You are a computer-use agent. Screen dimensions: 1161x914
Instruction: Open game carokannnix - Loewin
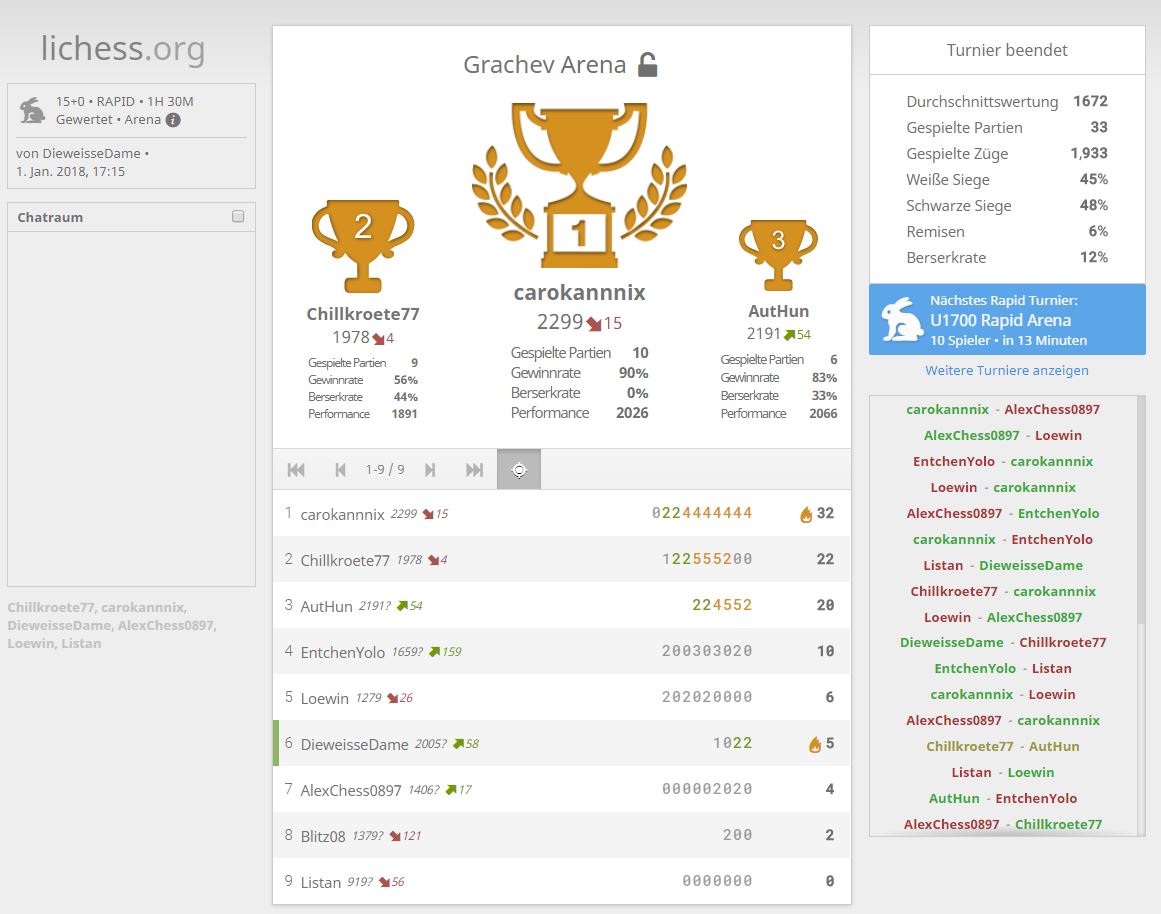coord(1003,694)
